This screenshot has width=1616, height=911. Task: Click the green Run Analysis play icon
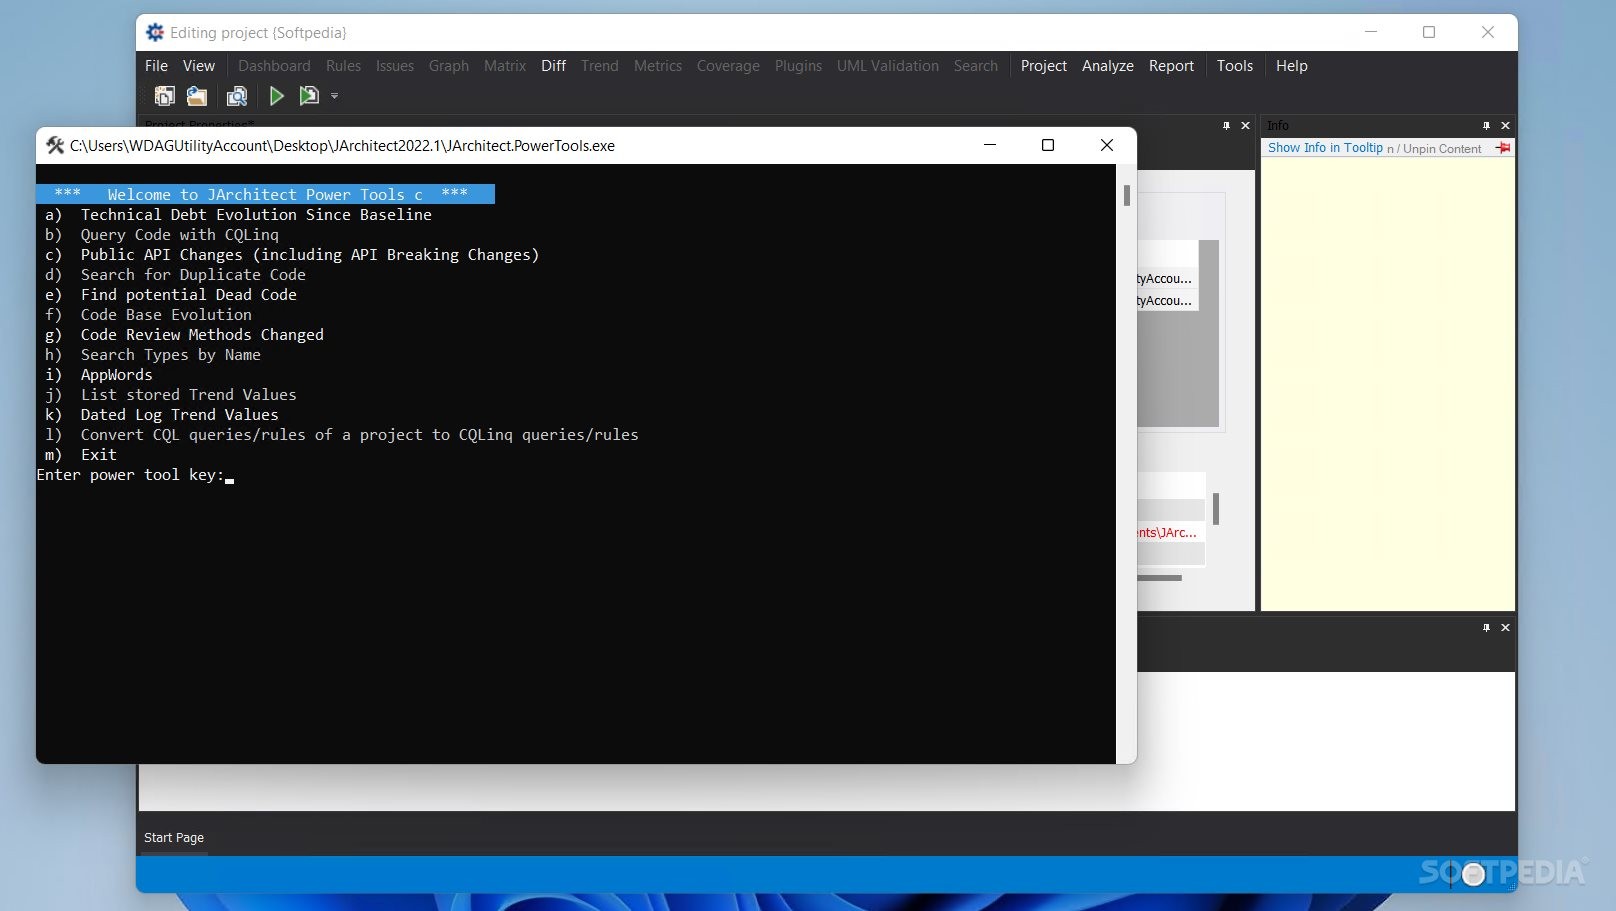pos(277,96)
